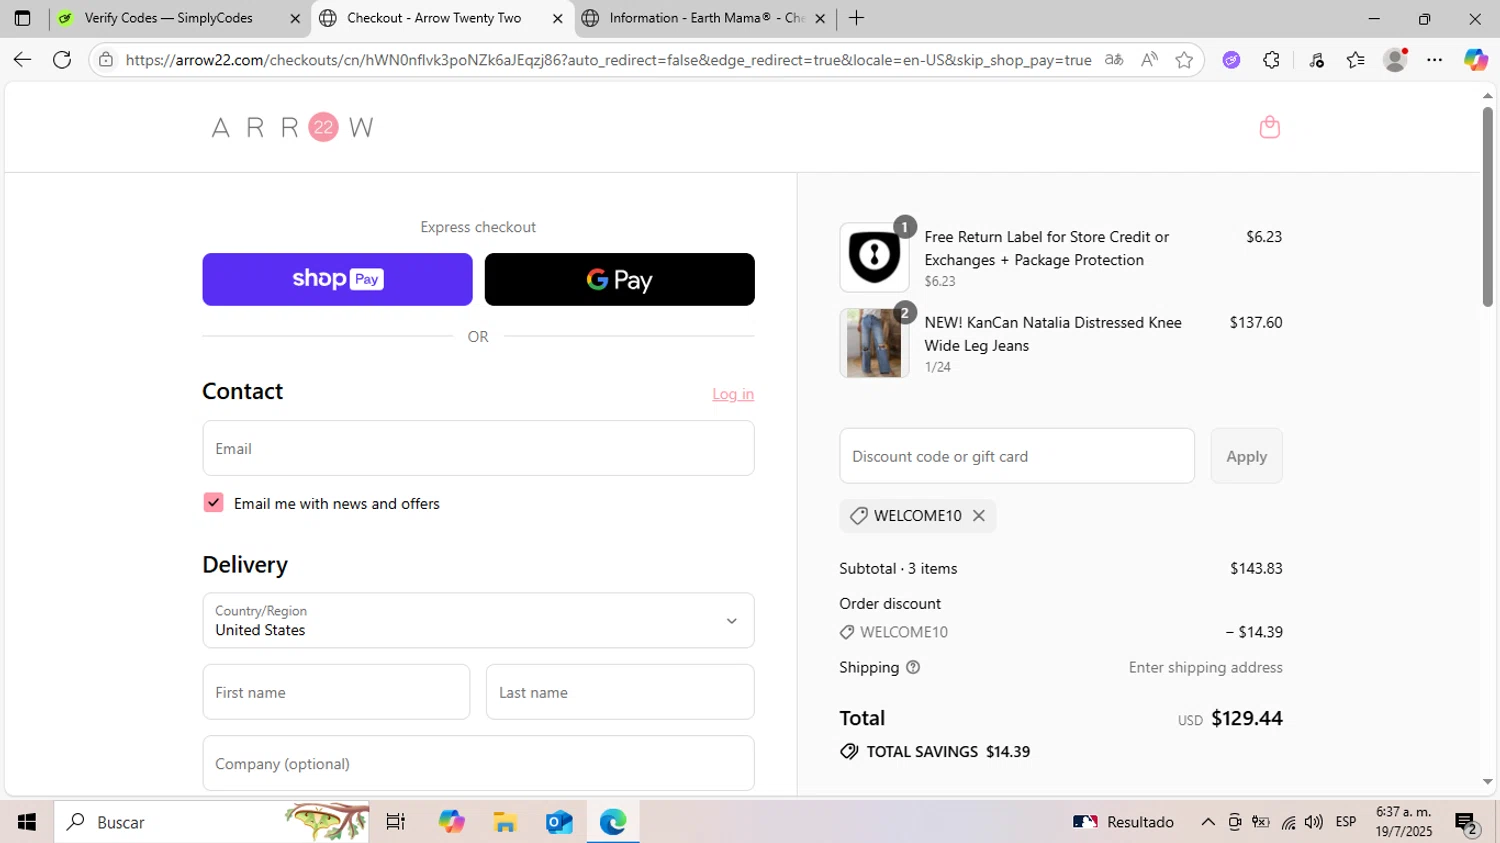Open the shopping bag cart icon
1500x843 pixels.
click(1269, 127)
